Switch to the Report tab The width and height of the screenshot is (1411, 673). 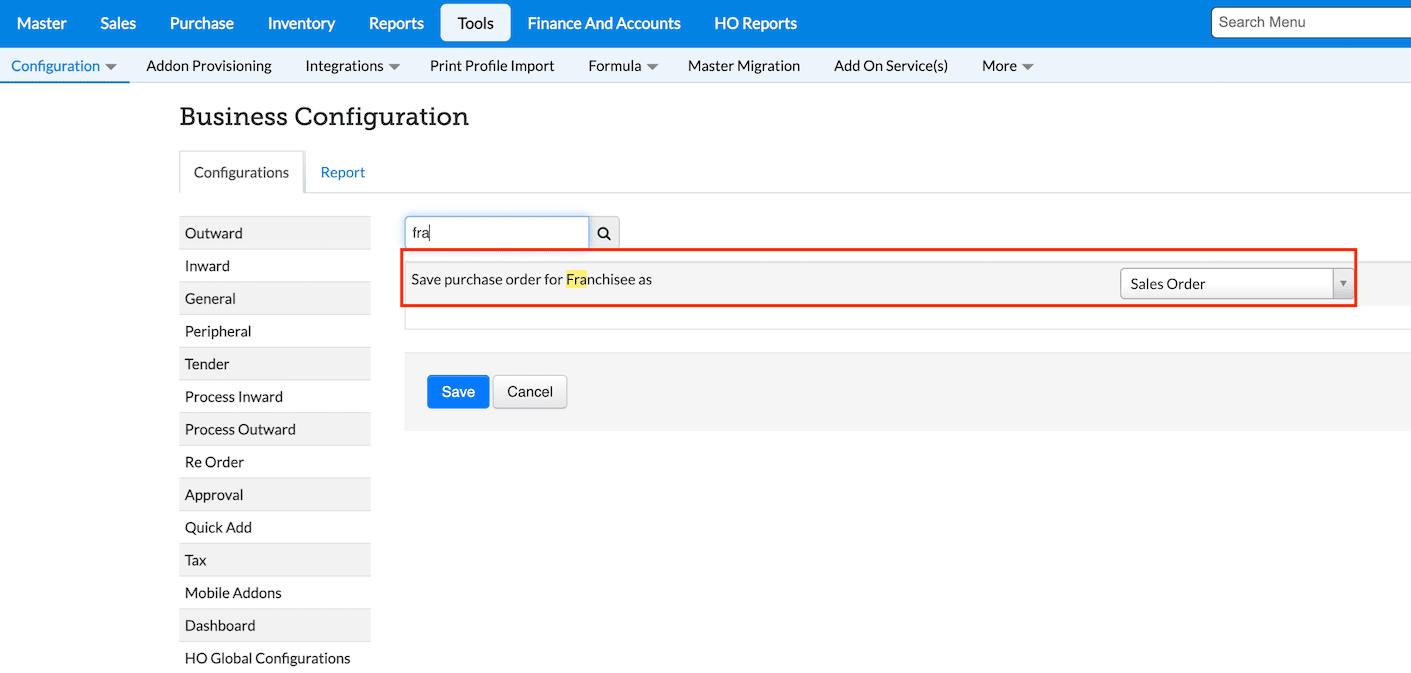click(343, 172)
